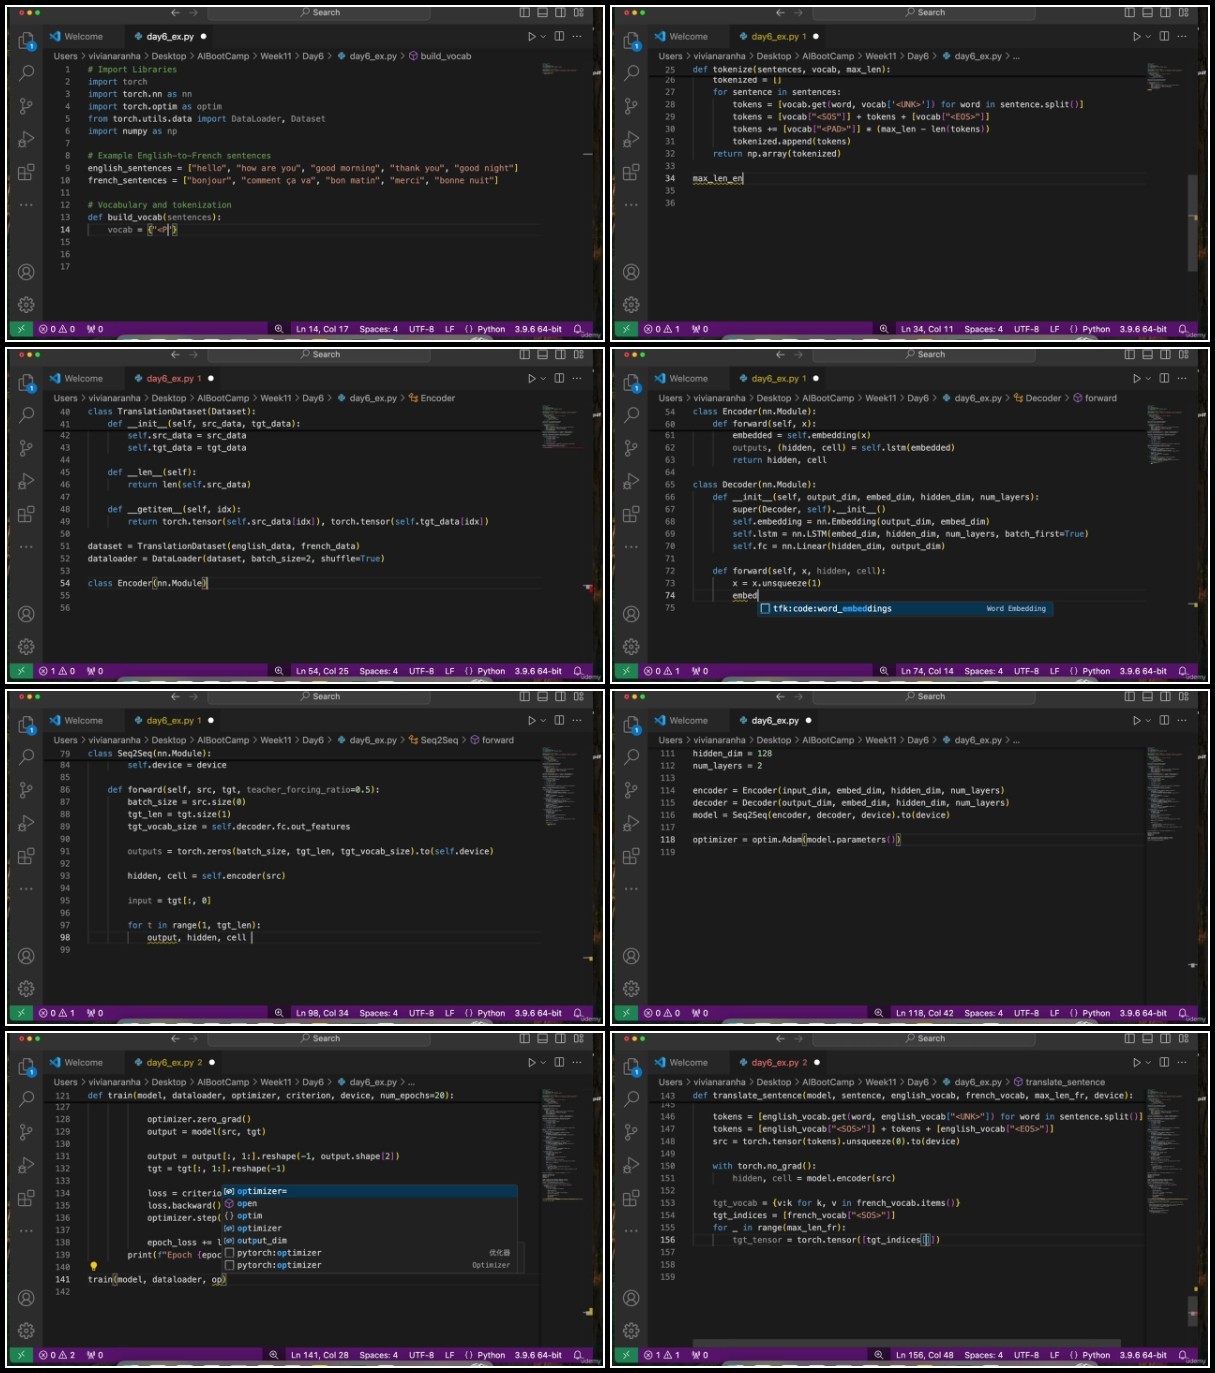Open Explorer in the tokenize window
1215x1373 pixels.
tap(631, 41)
